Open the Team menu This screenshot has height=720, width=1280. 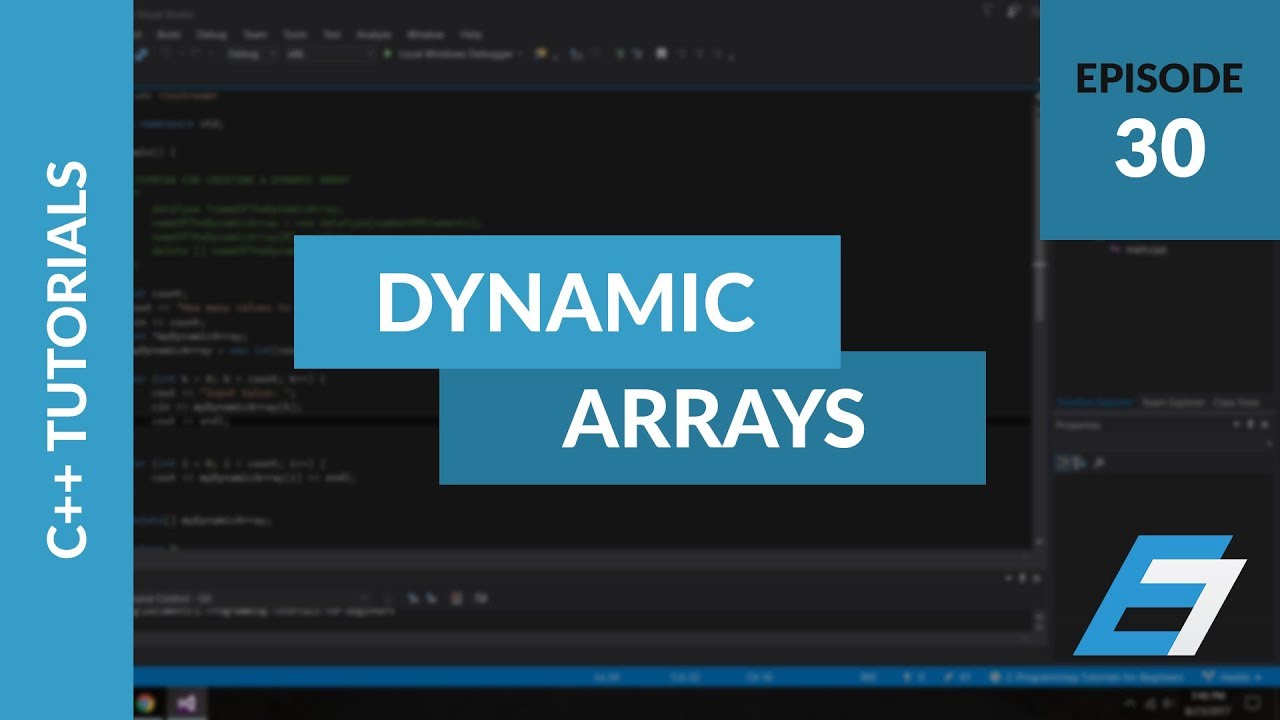click(254, 34)
